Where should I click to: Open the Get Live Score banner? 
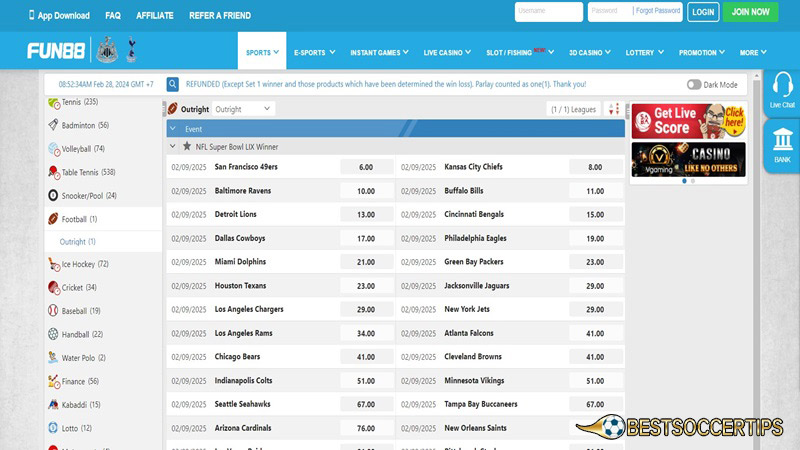click(688, 121)
